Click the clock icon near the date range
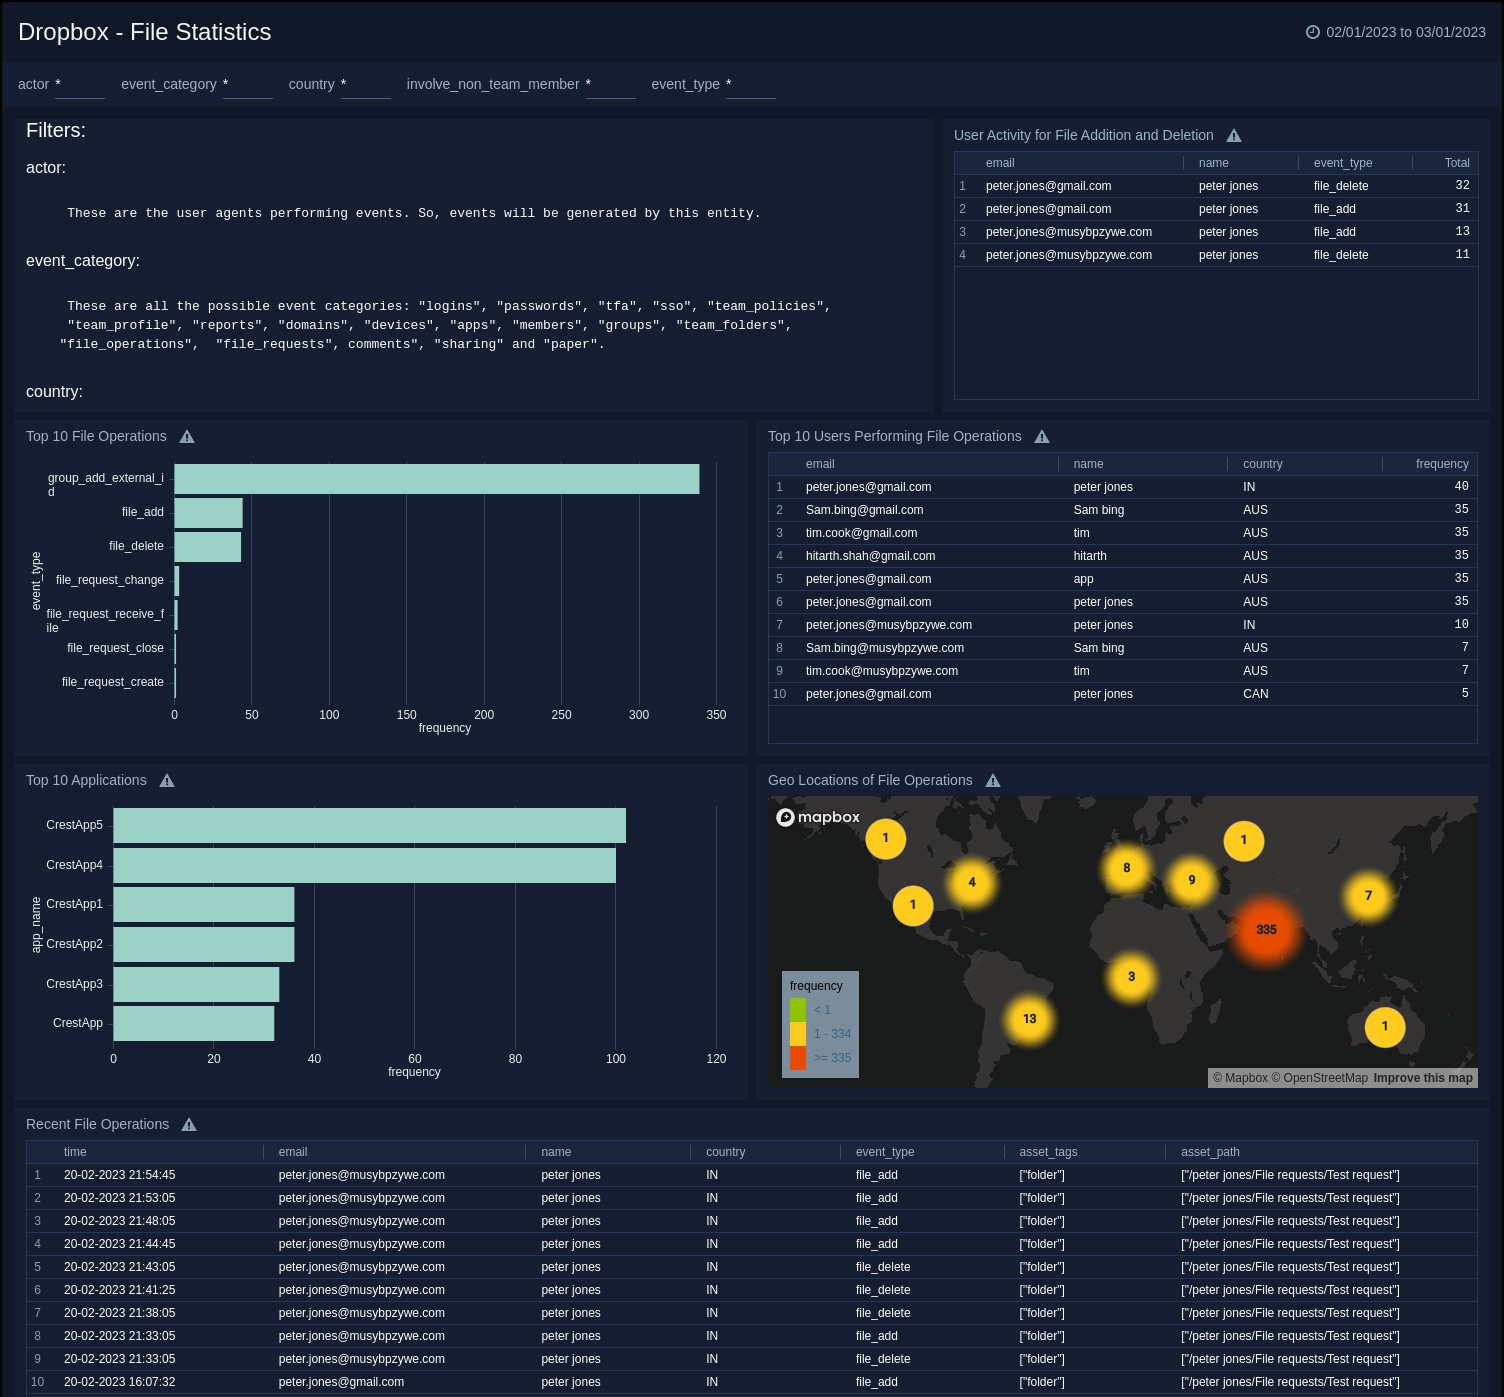 [1313, 32]
